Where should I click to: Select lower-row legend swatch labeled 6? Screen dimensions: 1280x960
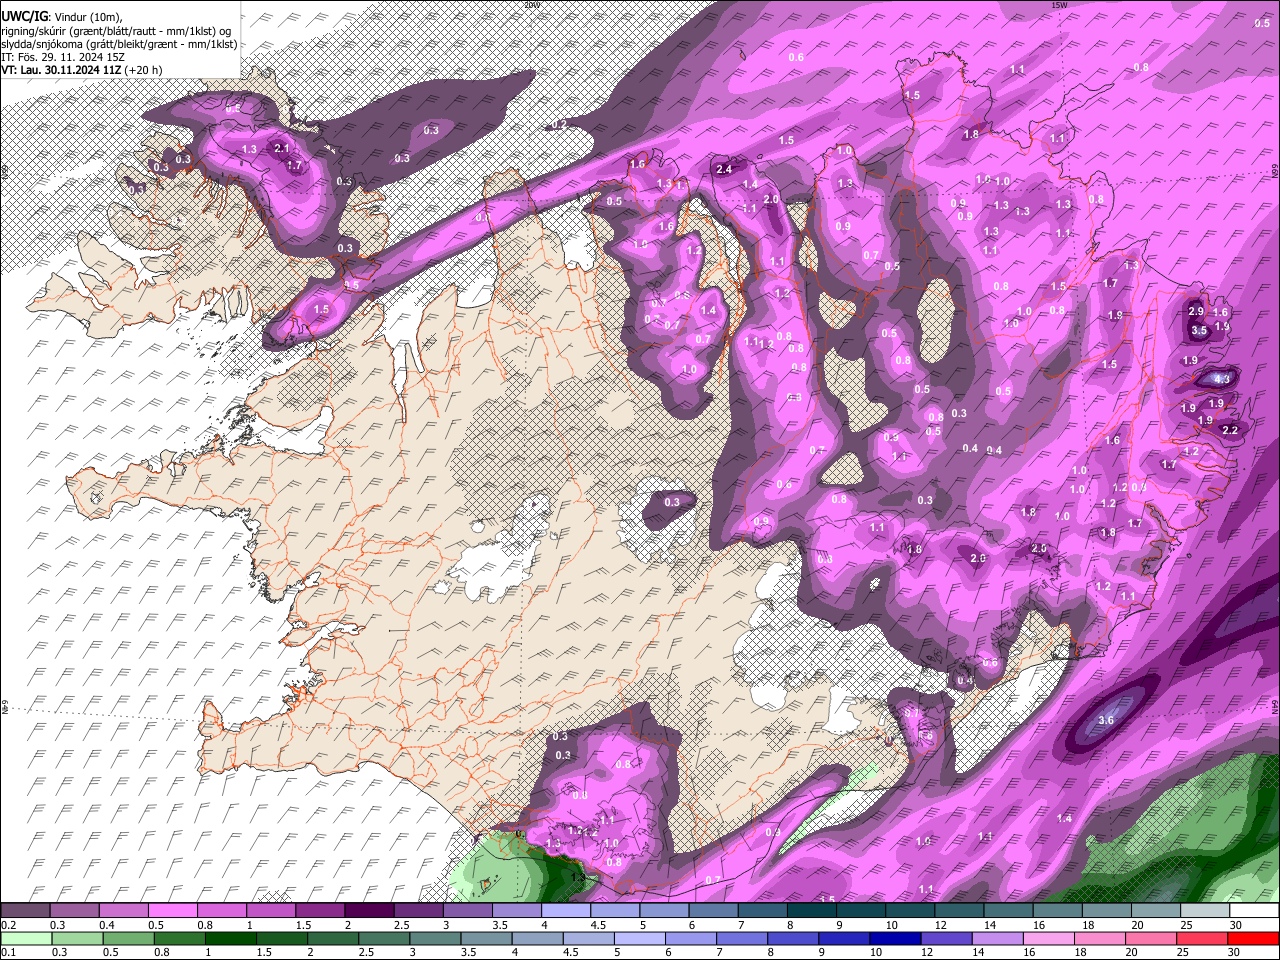pos(691,938)
